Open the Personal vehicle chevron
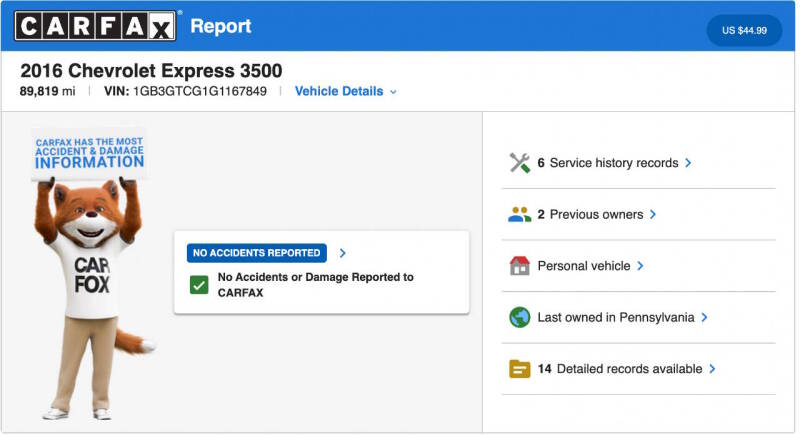The image size is (800, 438). (640, 266)
